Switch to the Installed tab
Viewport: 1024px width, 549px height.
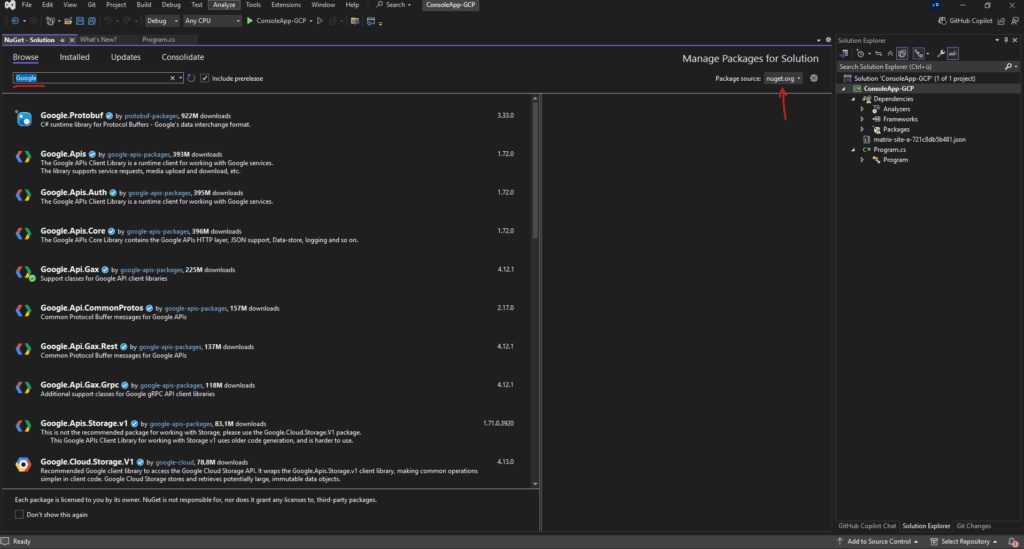pos(74,57)
